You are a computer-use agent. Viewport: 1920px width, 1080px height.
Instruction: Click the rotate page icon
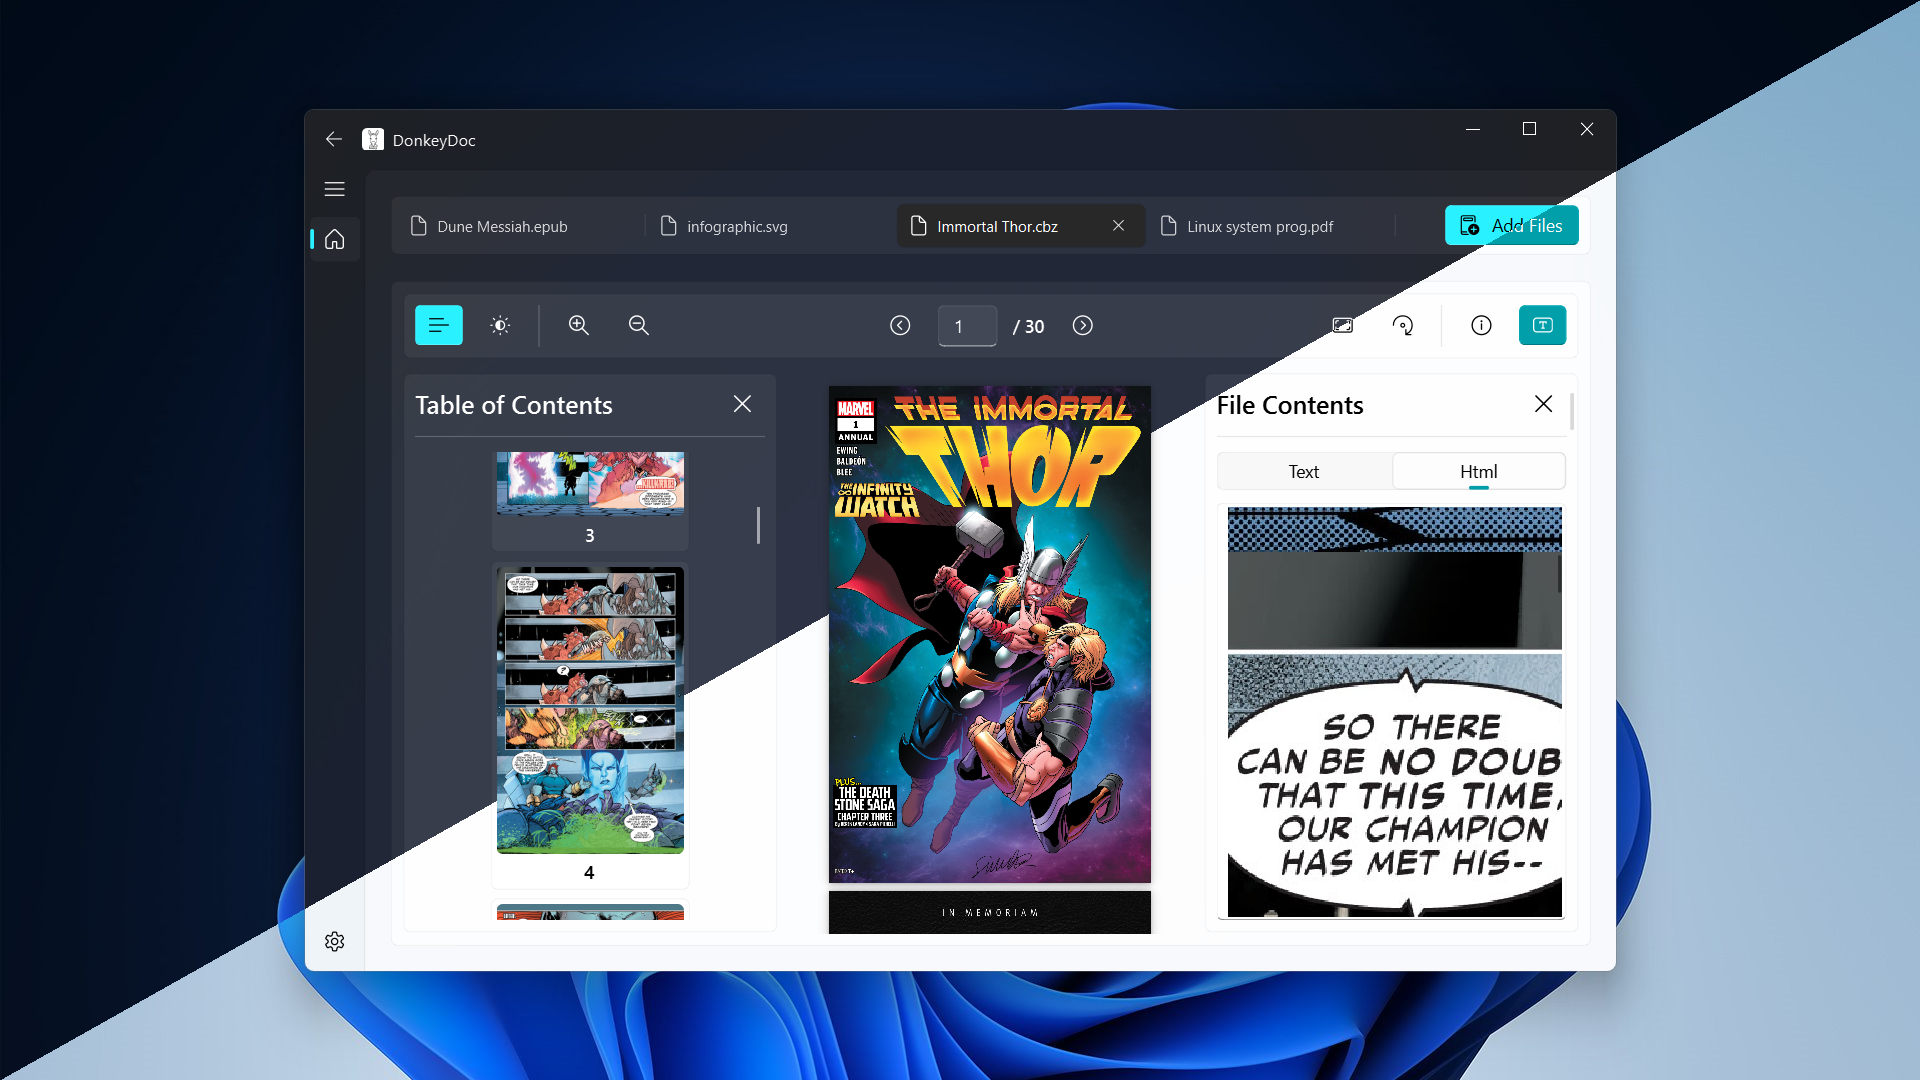[x=1403, y=325]
